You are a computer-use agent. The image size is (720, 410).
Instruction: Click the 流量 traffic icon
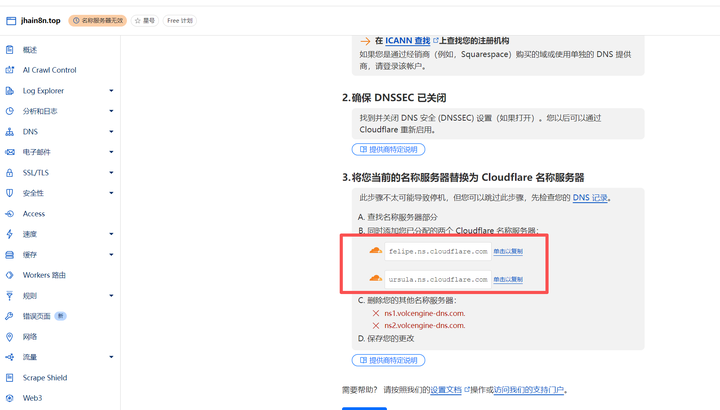pos(10,357)
